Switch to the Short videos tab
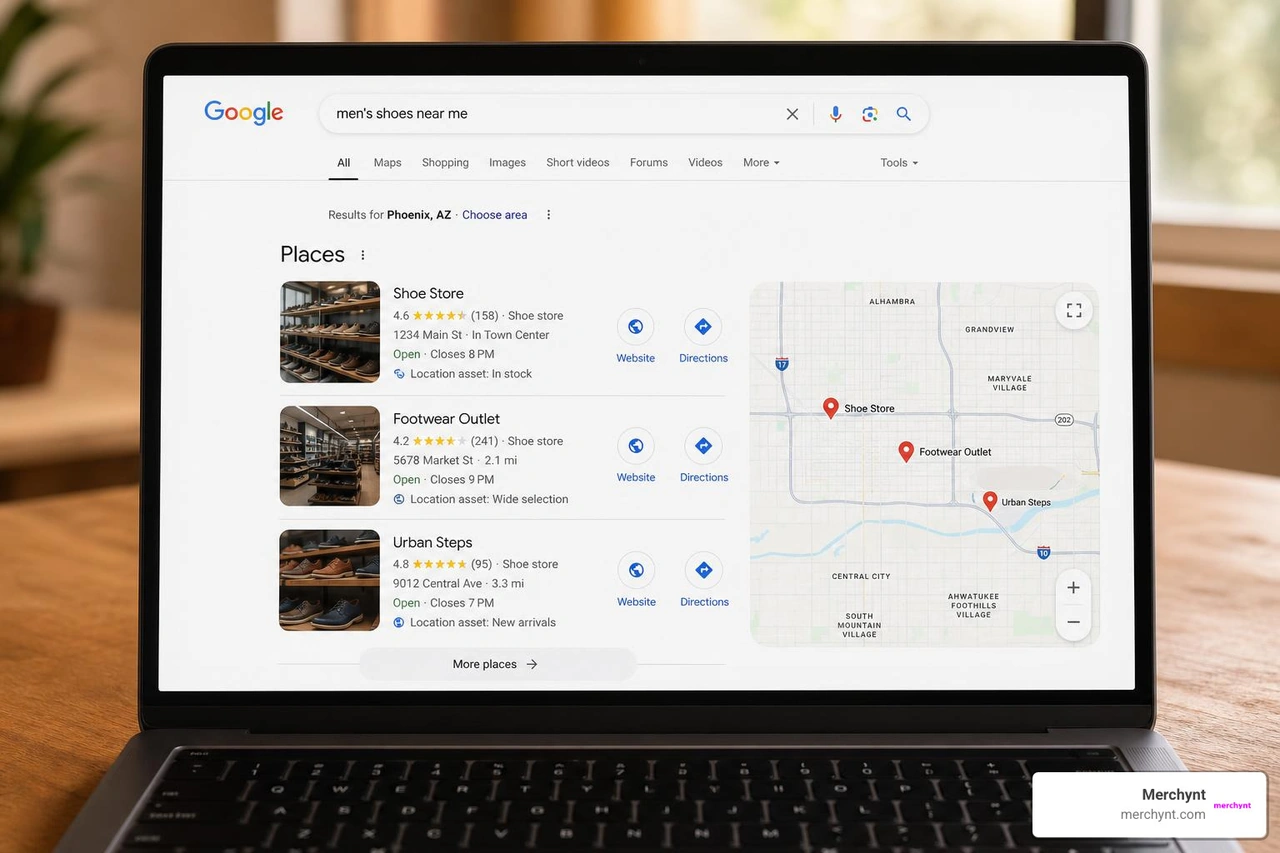Screen dimensions: 1280x853 tap(577, 162)
